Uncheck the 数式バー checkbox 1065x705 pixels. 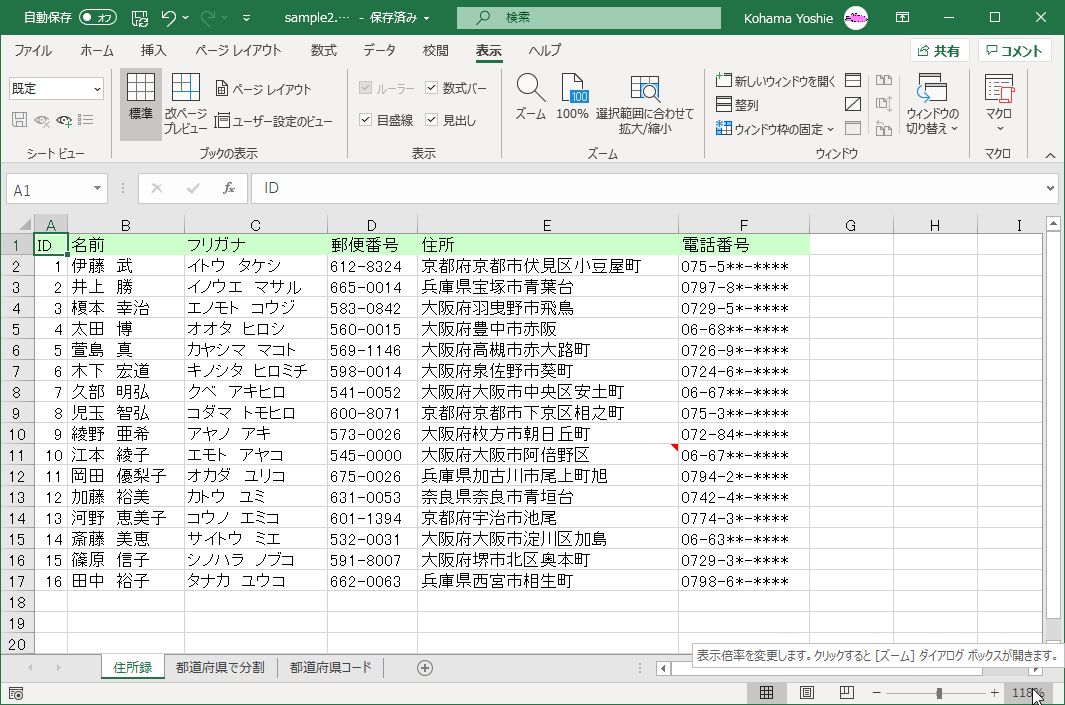(431, 88)
